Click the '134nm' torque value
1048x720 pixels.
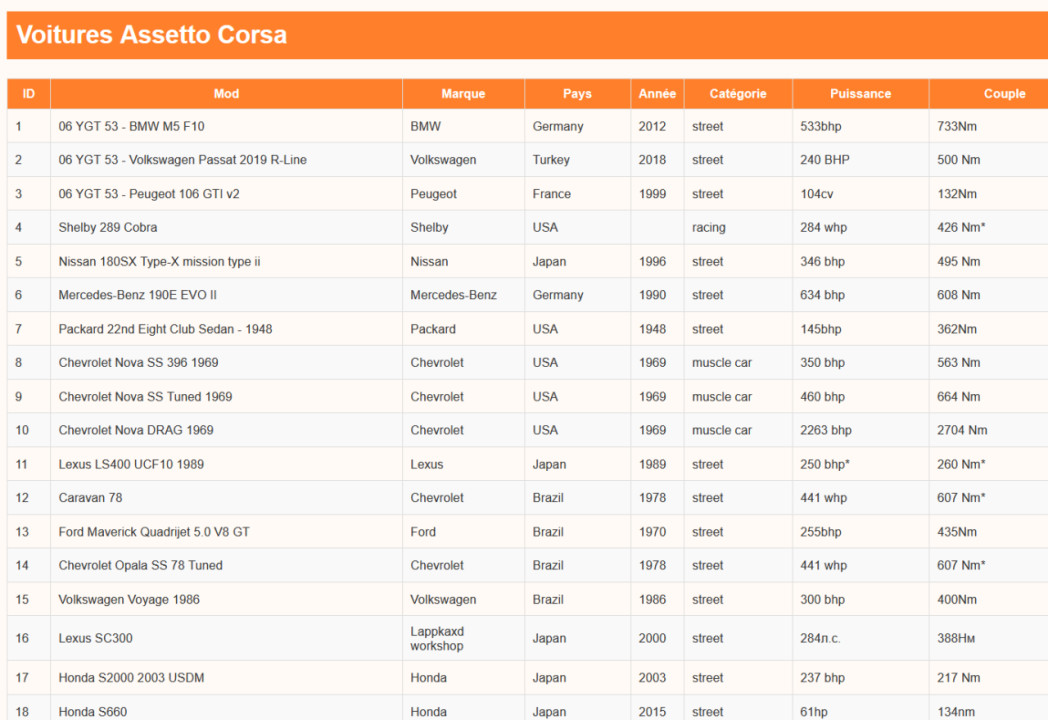coord(956,711)
